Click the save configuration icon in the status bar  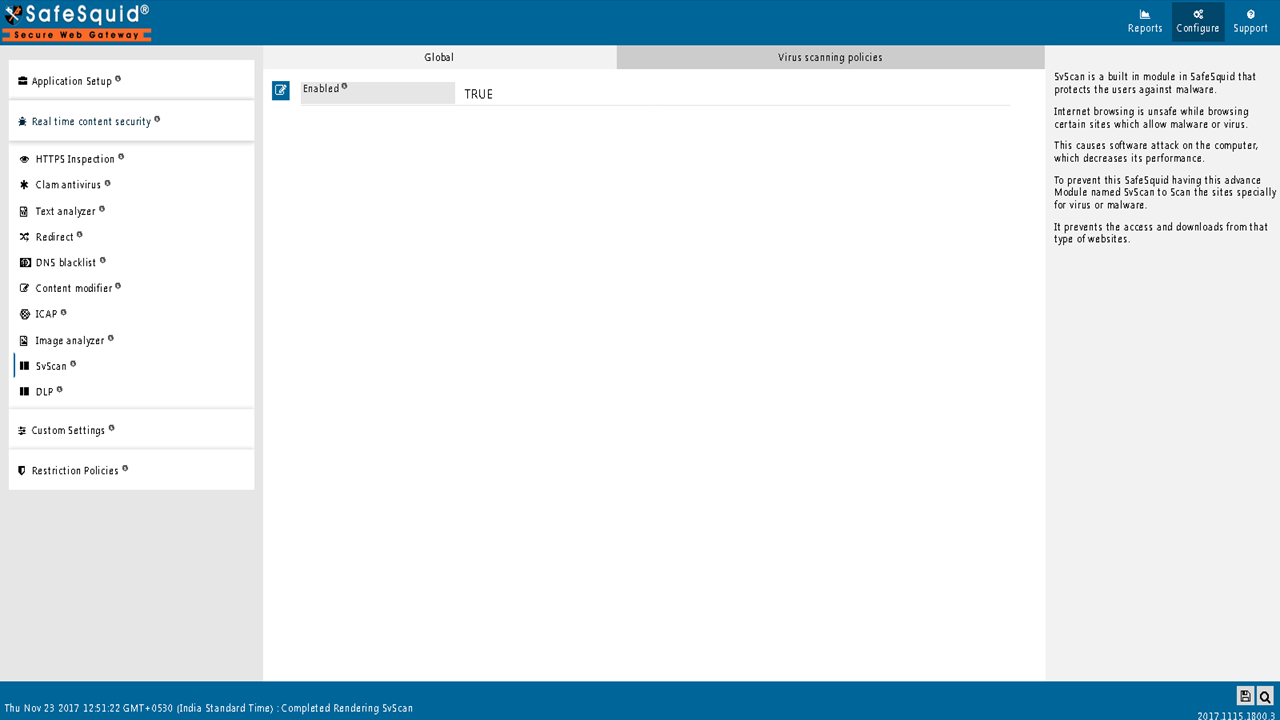[x=1245, y=696]
